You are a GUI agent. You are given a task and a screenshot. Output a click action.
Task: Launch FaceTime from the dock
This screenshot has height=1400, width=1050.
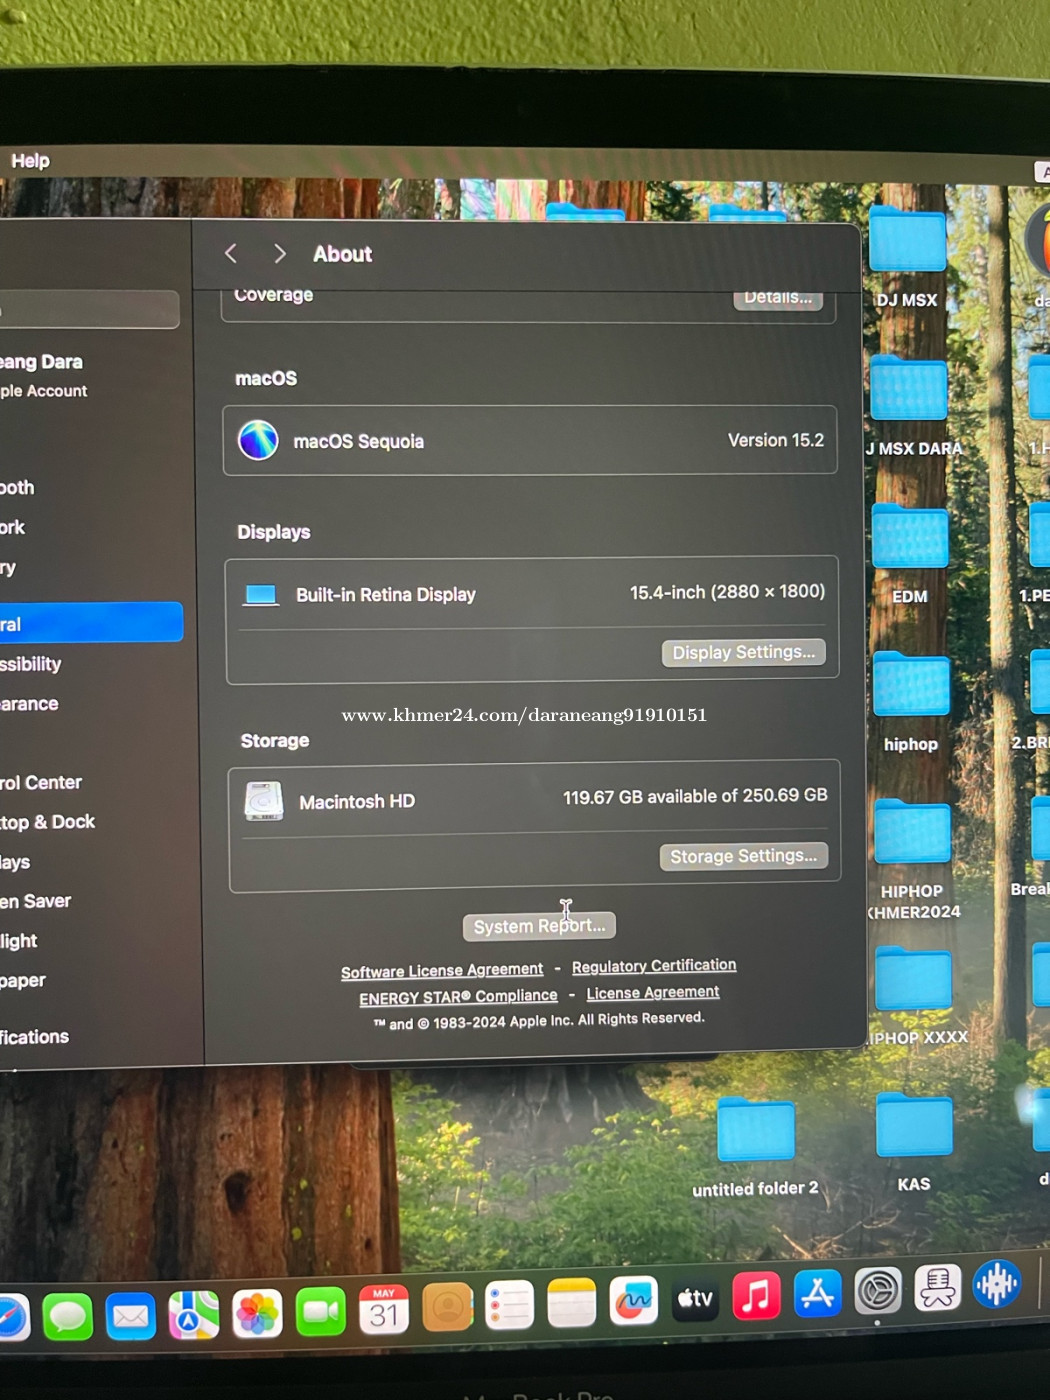320,1311
